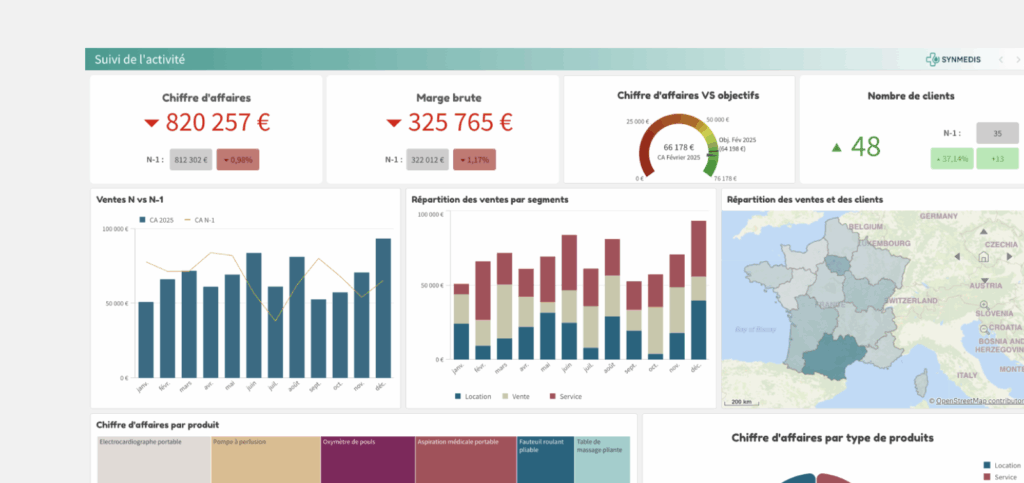Click the 322 012 € N-1 value

tap(428, 159)
